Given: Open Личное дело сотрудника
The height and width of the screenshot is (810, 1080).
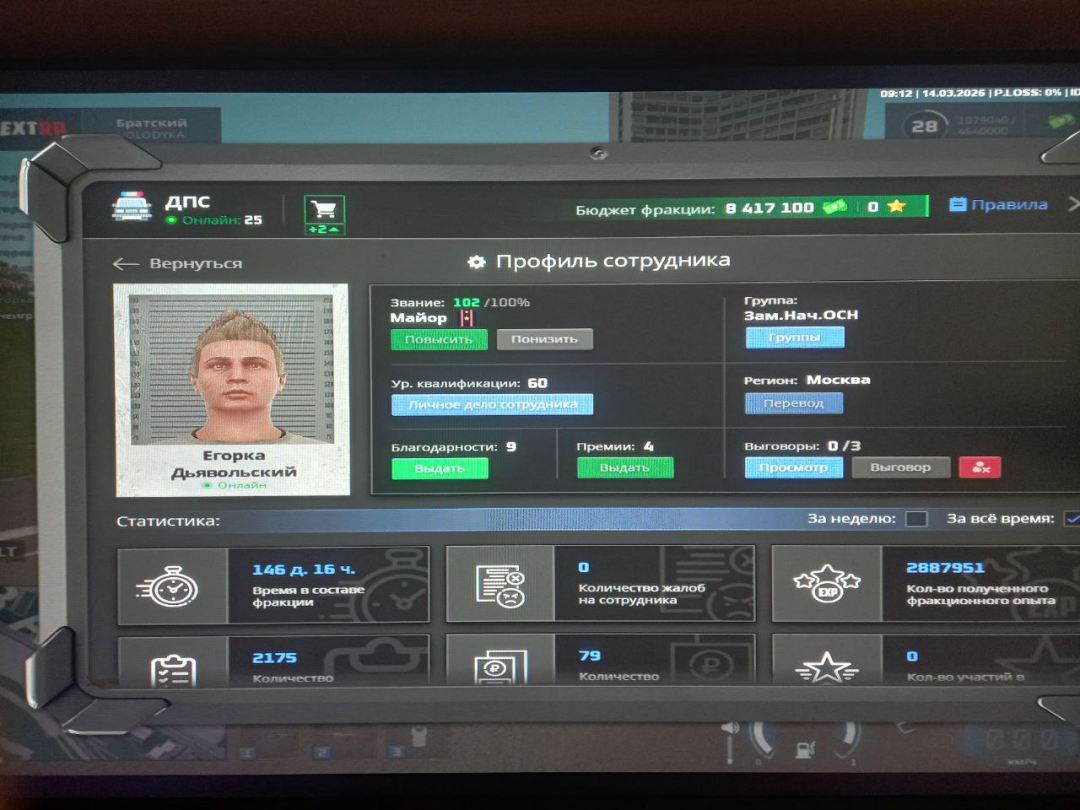Looking at the screenshot, I should 491,404.
